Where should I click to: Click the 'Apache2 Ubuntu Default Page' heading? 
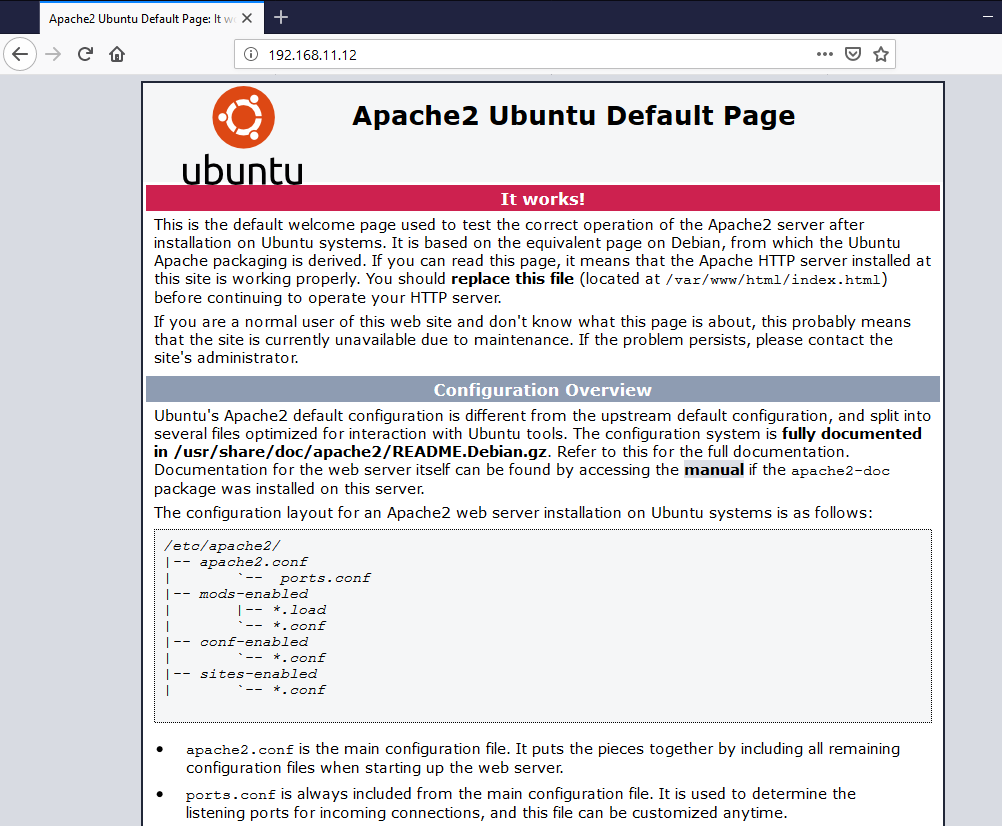tap(573, 116)
